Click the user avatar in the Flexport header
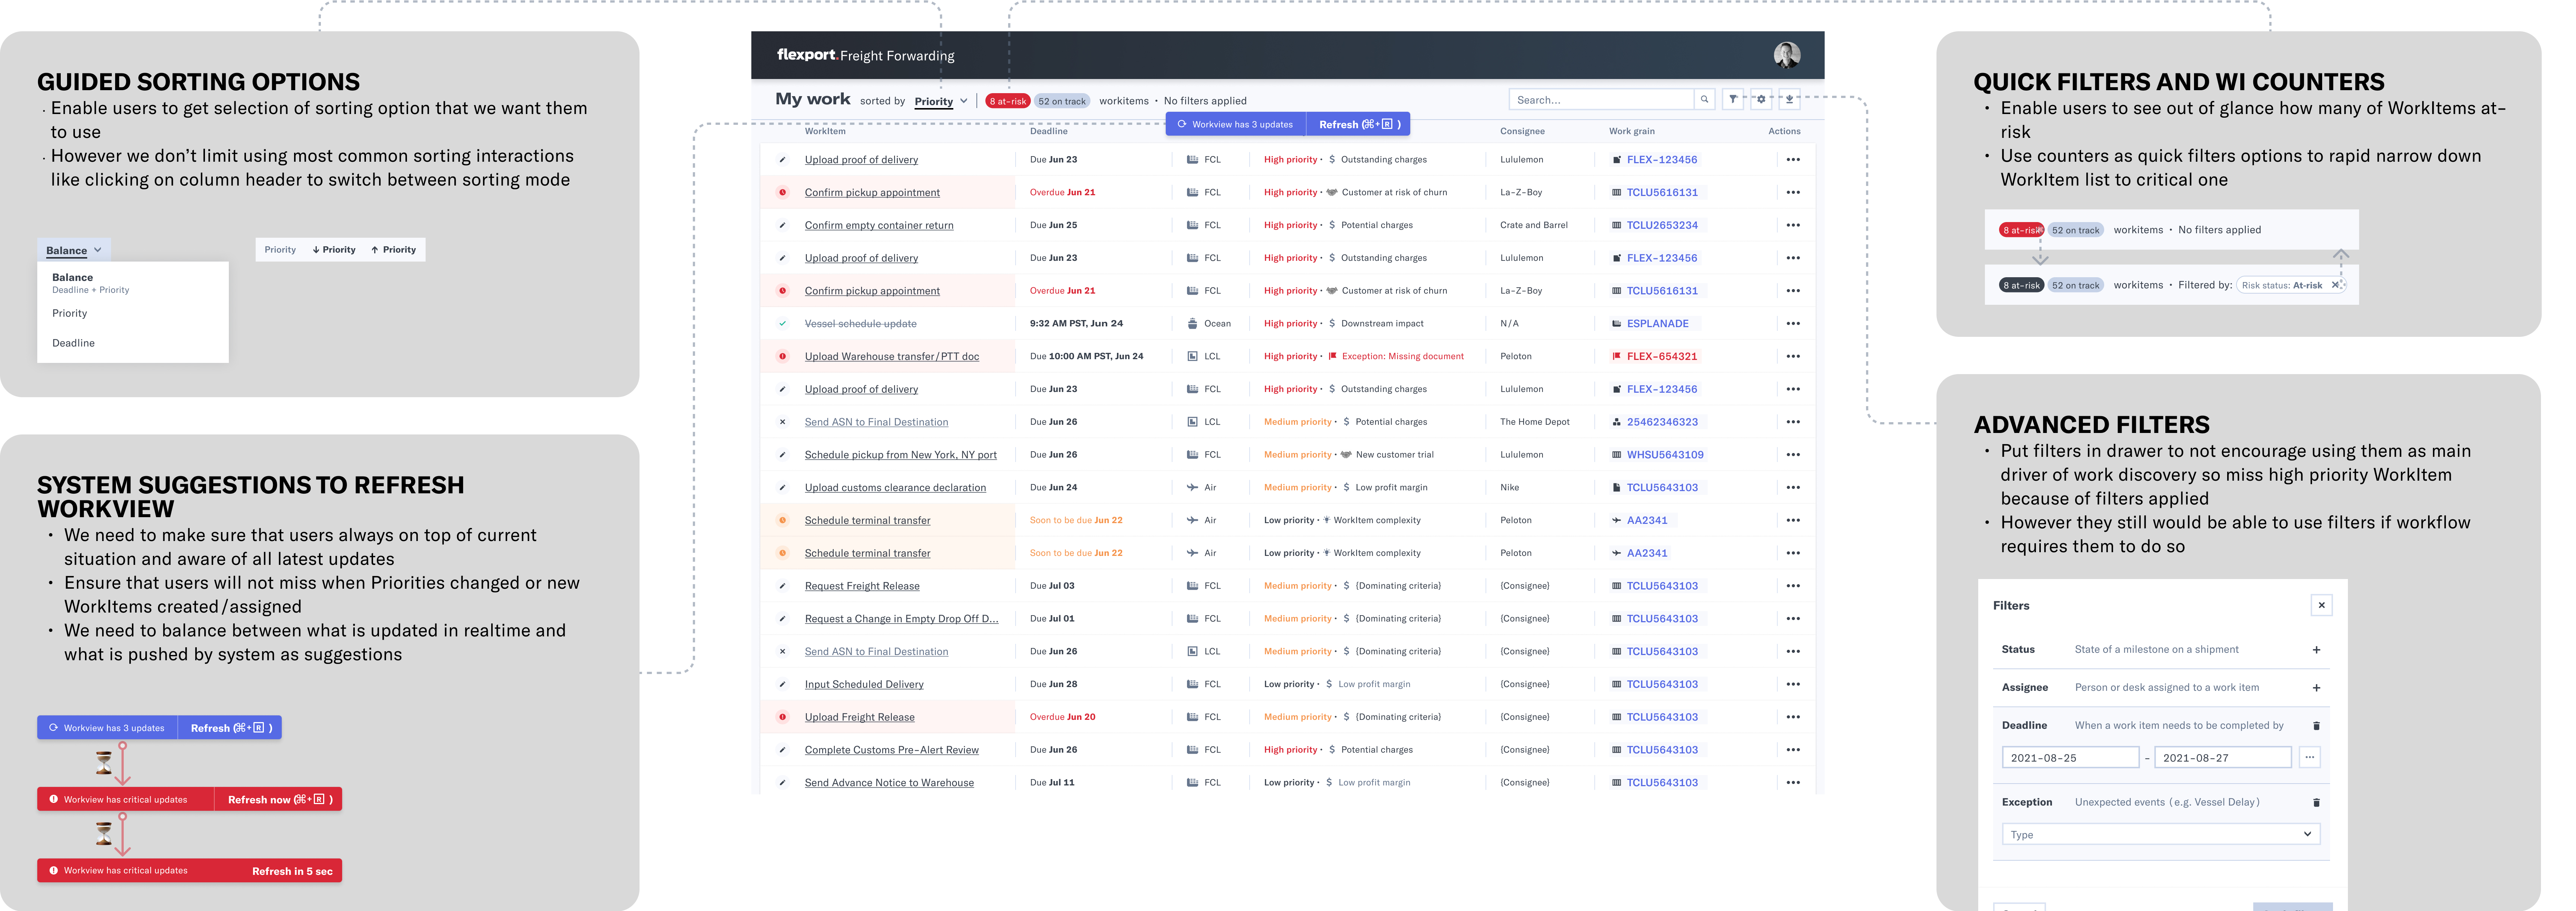The width and height of the screenshot is (2576, 911). [1787, 55]
